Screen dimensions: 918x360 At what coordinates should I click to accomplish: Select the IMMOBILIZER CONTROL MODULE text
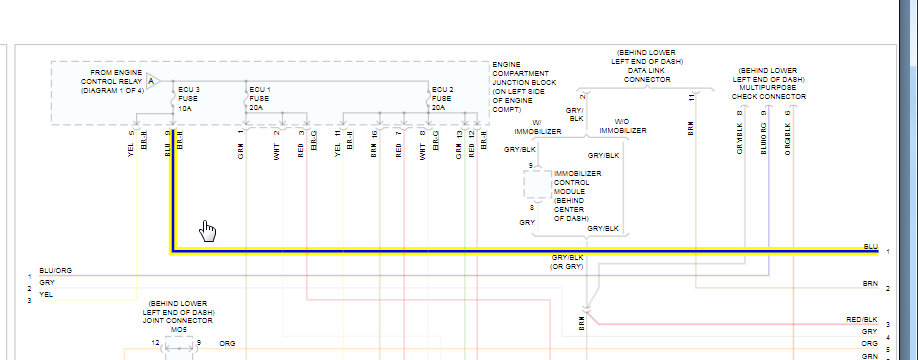577,196
